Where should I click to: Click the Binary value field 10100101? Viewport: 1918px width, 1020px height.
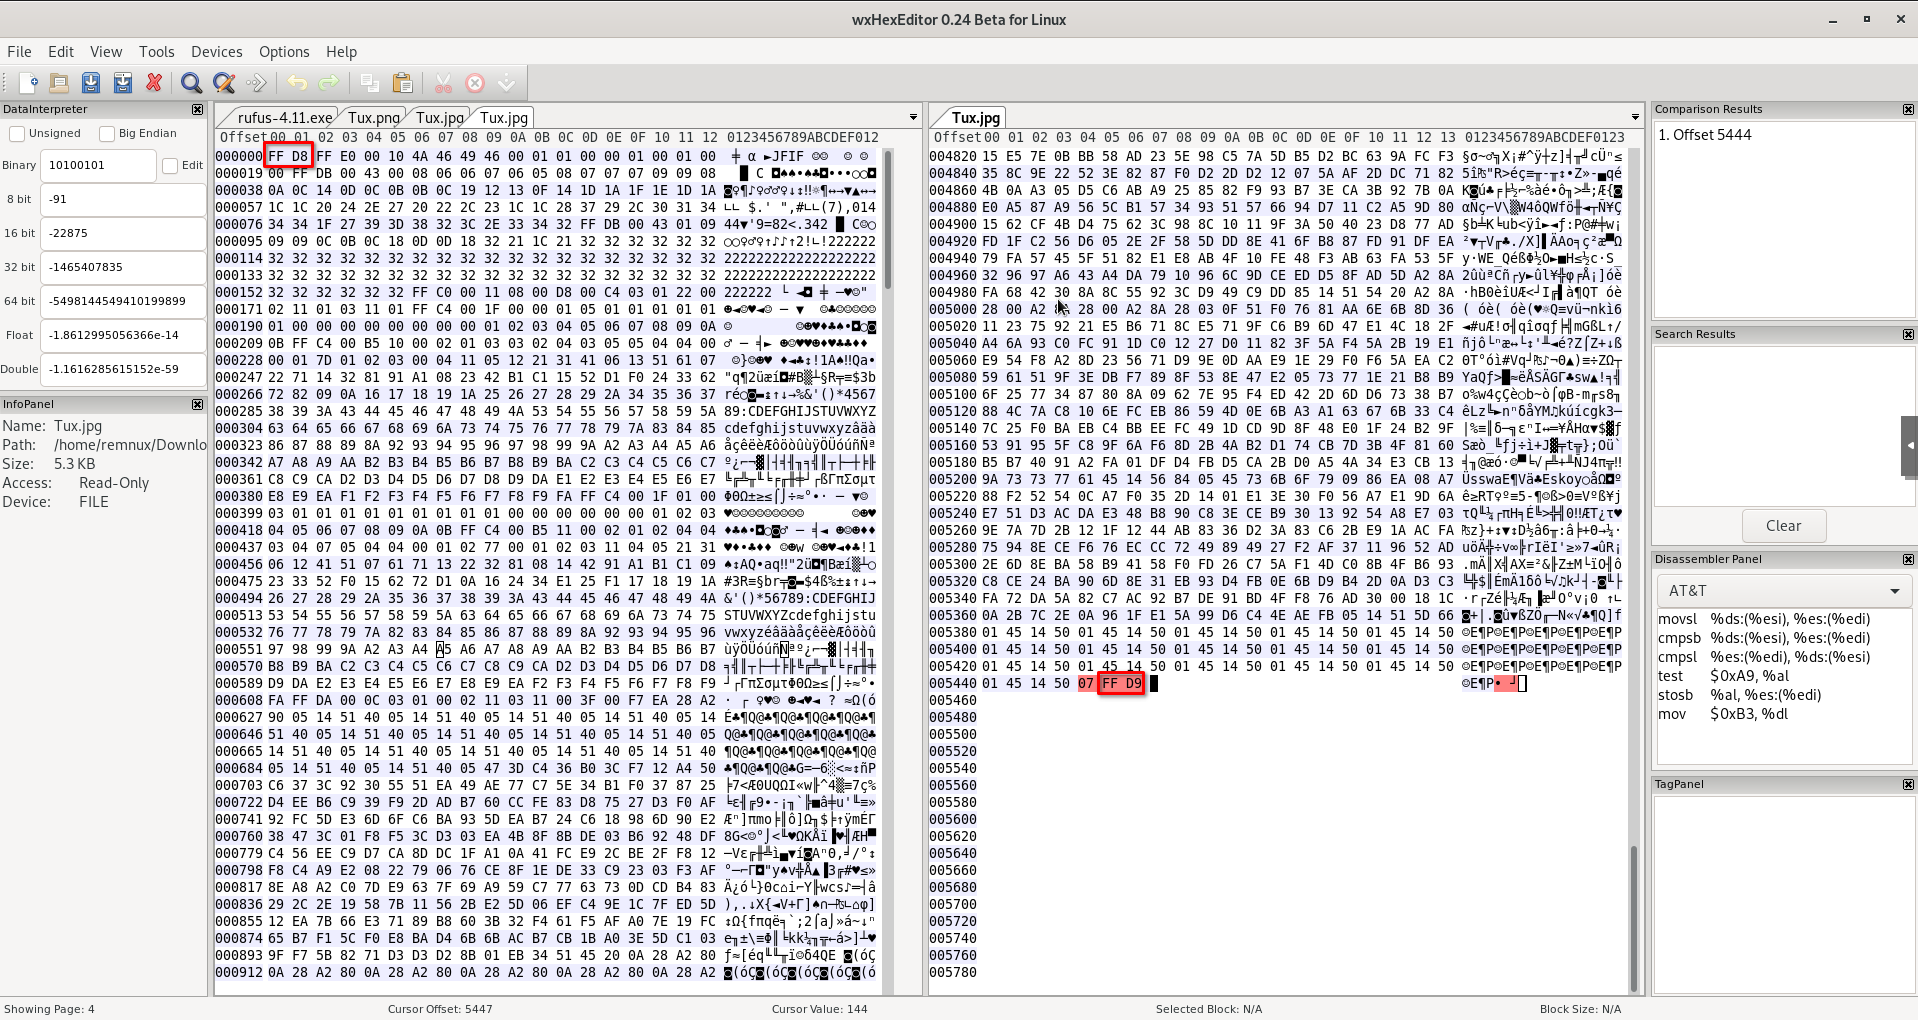click(x=98, y=166)
